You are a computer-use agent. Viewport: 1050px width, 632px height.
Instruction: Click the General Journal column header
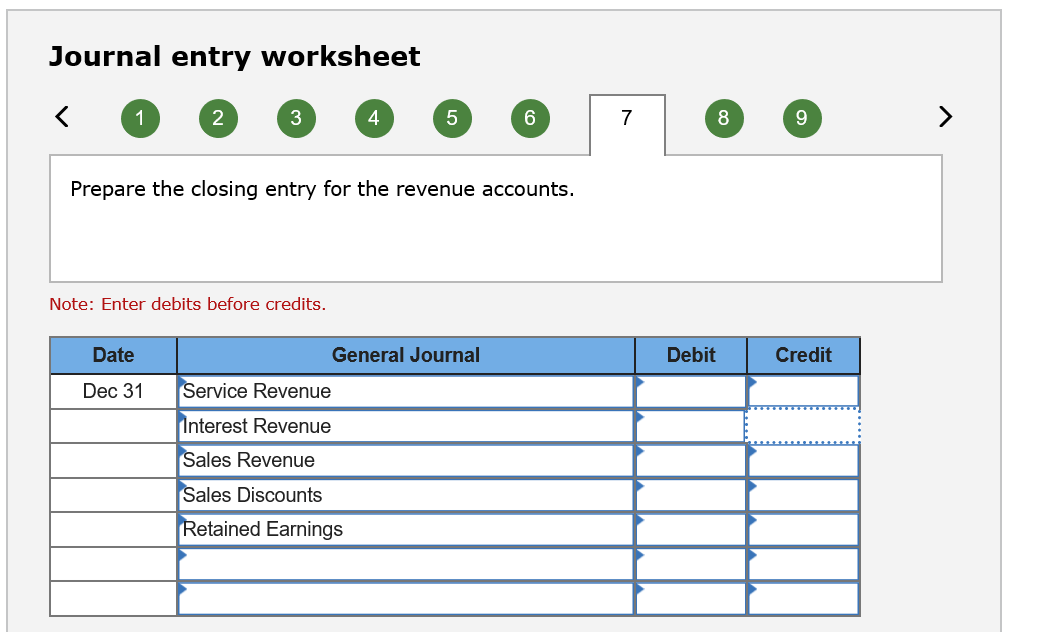click(406, 356)
